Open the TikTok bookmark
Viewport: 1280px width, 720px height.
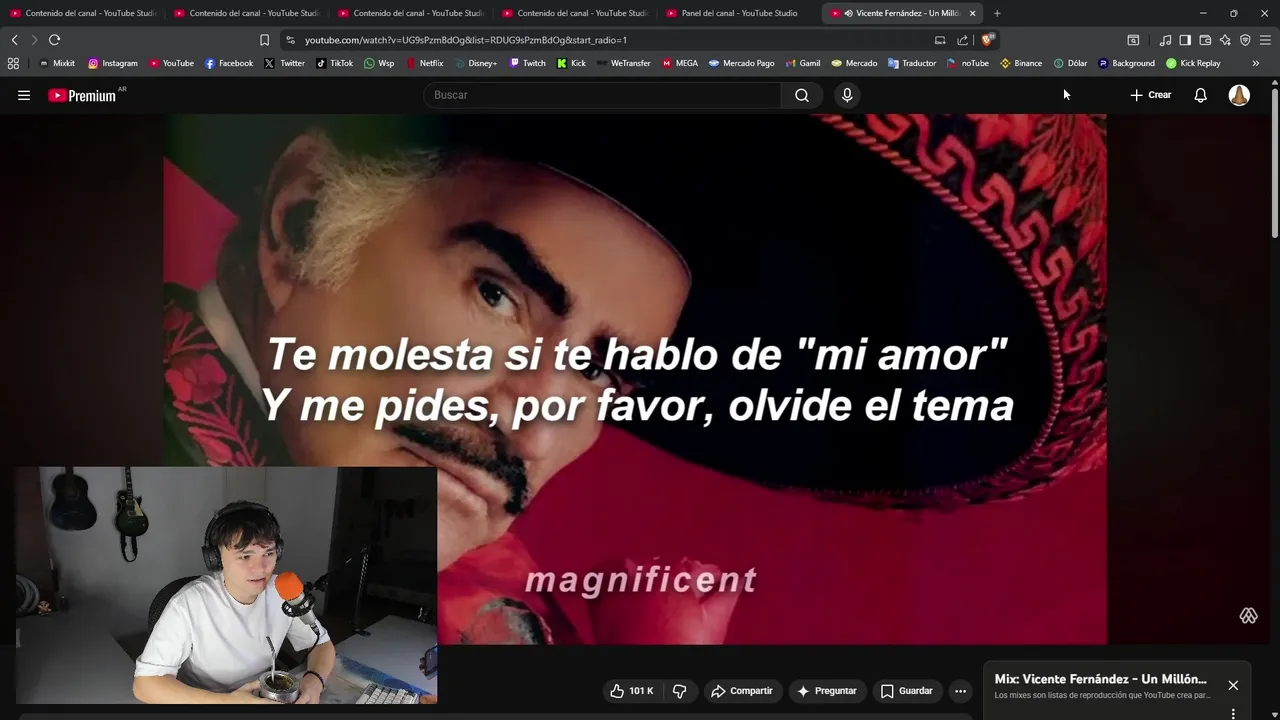tap(334, 63)
